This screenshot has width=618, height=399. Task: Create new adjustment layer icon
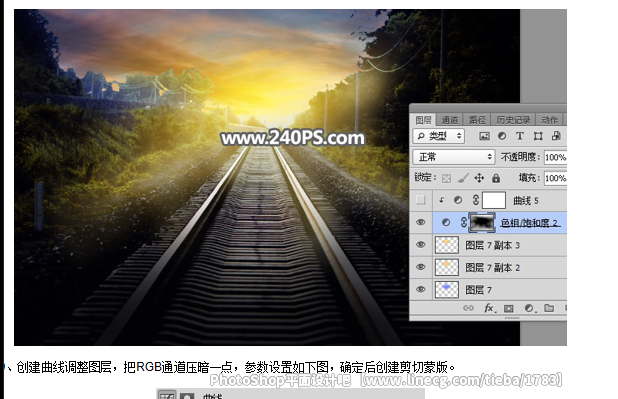pyautogui.click(x=529, y=308)
